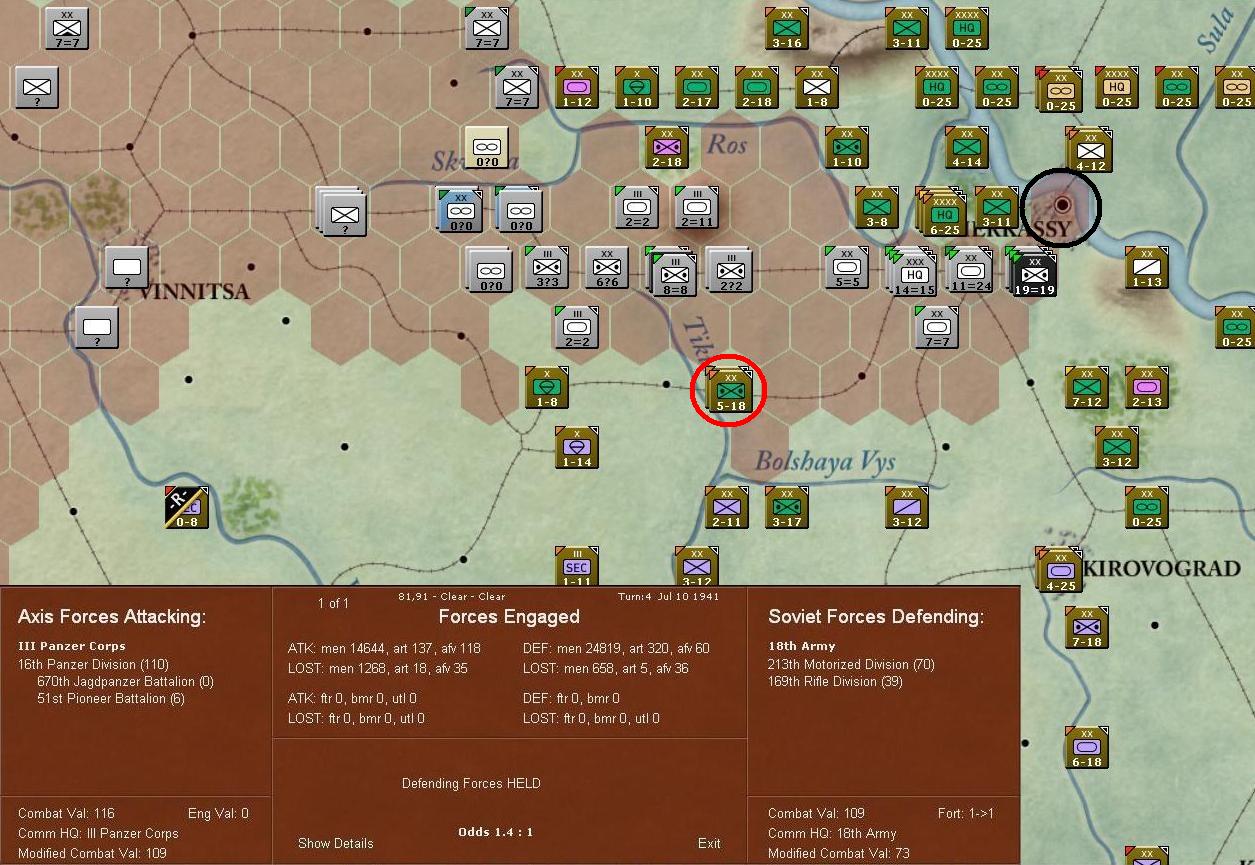Select the purple 2-11 infantry division

point(727,507)
